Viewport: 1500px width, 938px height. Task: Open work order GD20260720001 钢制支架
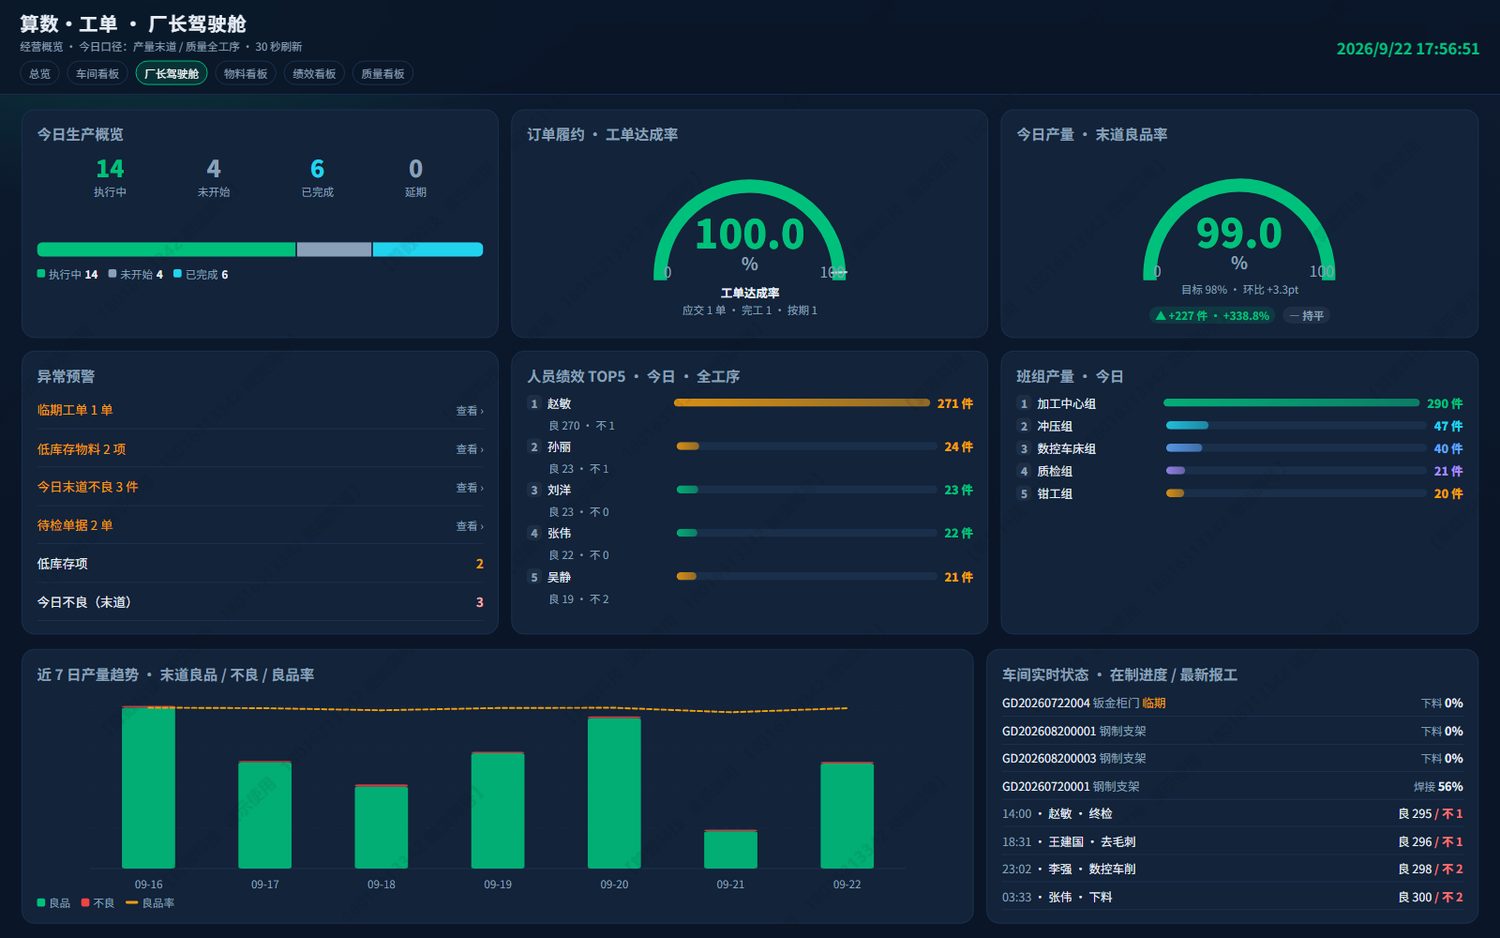pos(1232,787)
